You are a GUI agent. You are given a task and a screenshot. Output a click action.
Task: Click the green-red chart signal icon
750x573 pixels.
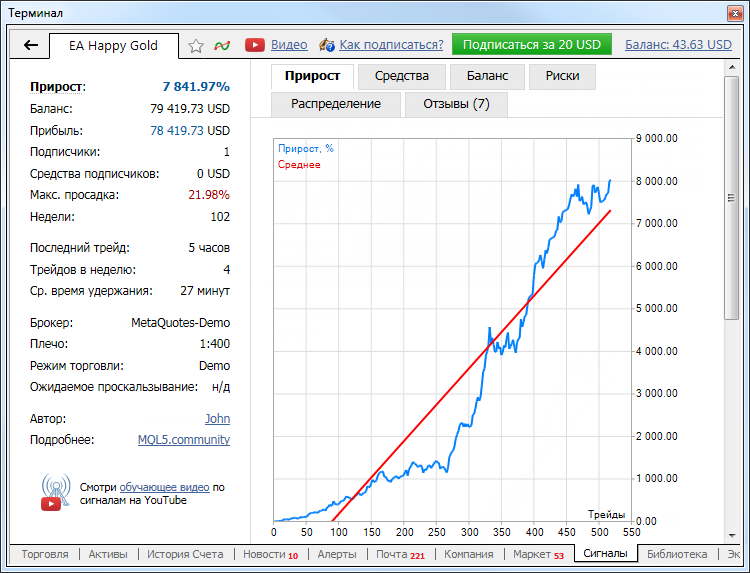[x=222, y=45]
